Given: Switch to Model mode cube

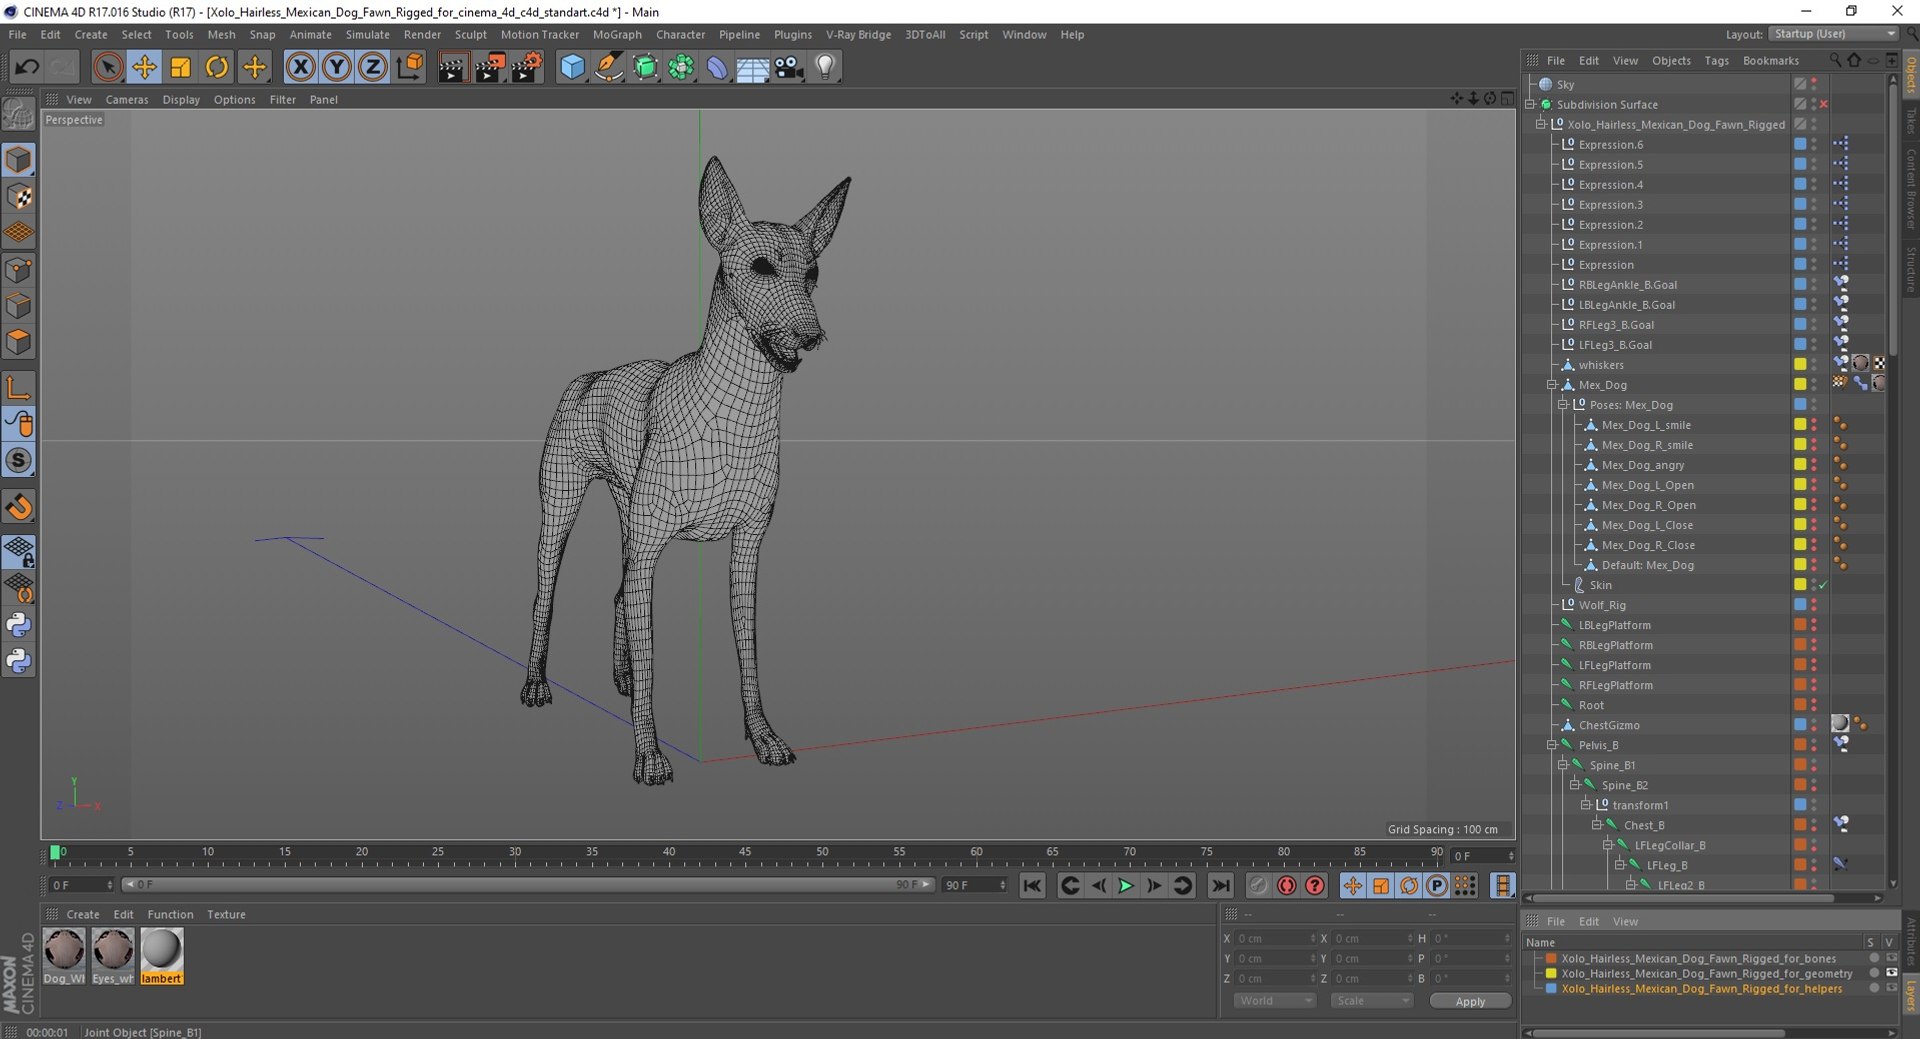Looking at the screenshot, I should (18, 160).
